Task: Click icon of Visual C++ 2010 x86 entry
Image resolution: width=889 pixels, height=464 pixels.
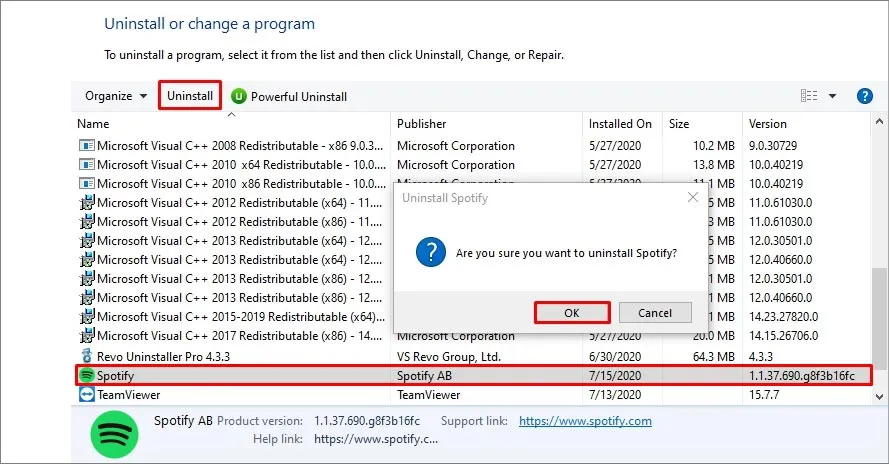Action: [x=87, y=184]
